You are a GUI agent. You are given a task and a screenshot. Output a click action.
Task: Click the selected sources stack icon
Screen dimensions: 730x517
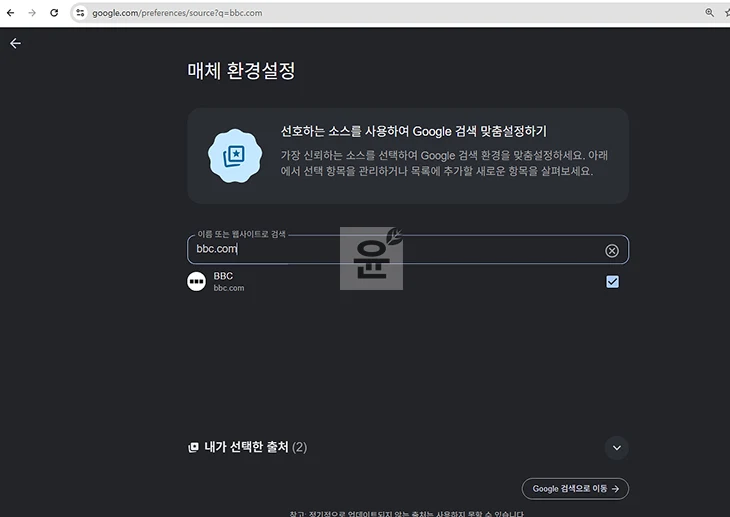coord(193,448)
